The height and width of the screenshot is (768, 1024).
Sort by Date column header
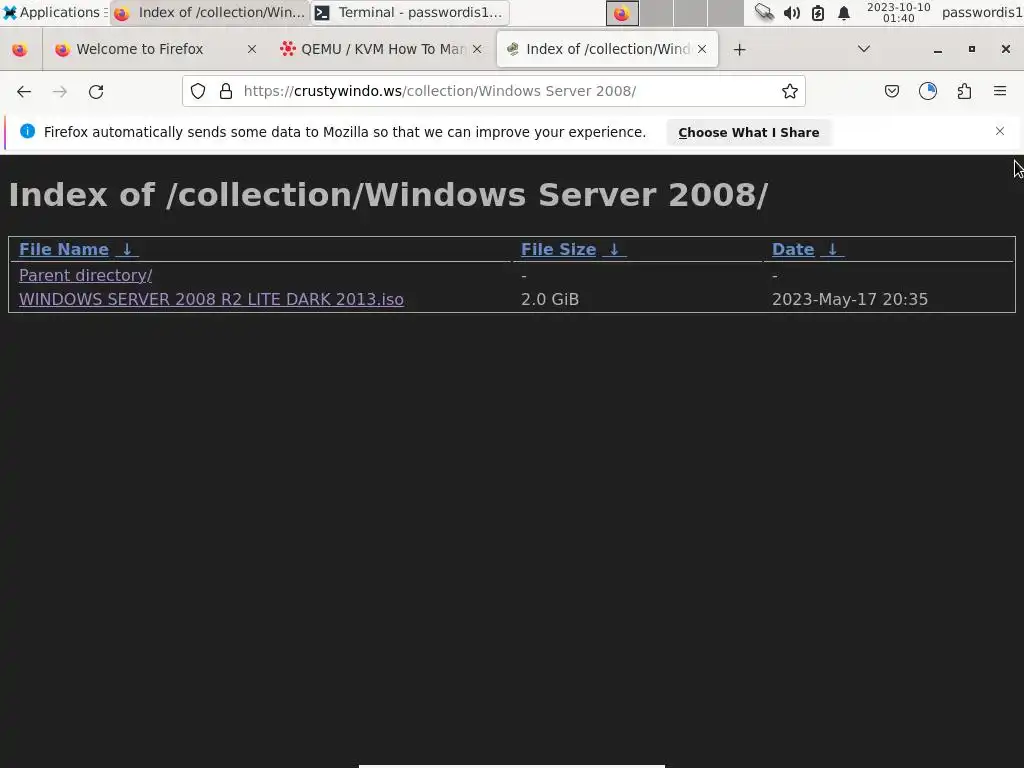tap(793, 249)
